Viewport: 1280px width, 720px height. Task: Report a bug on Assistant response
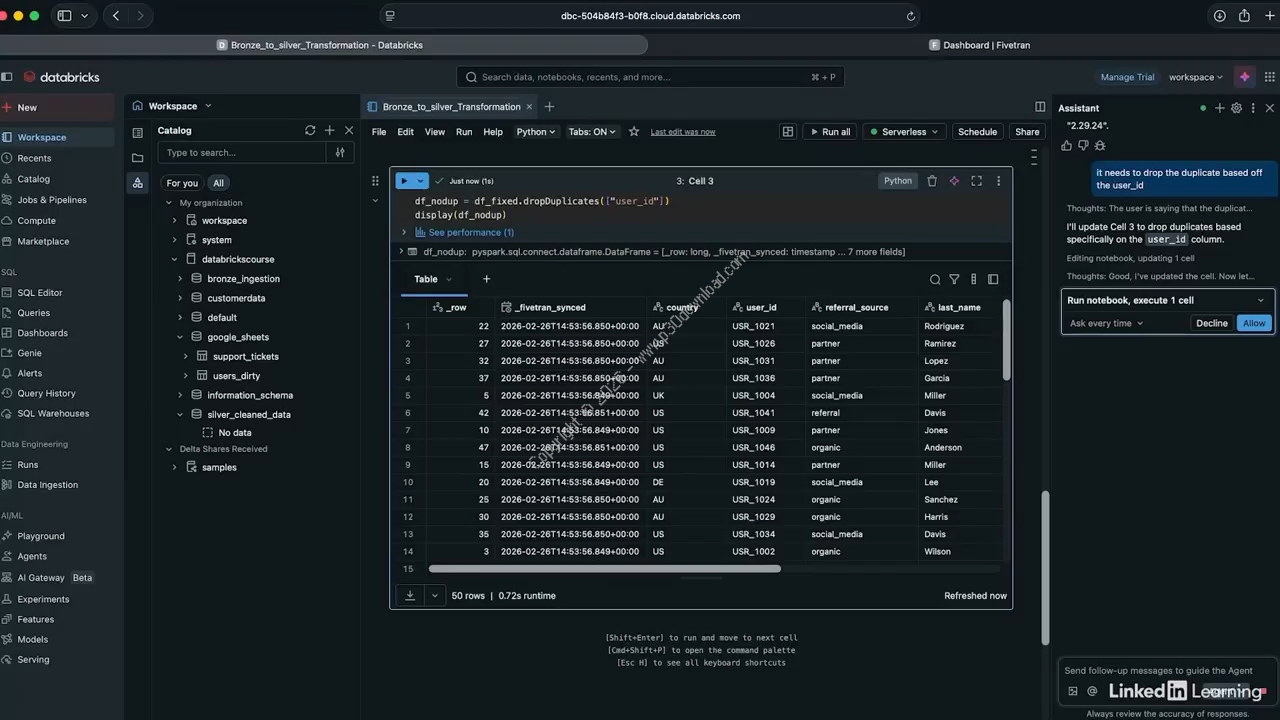coord(1100,145)
